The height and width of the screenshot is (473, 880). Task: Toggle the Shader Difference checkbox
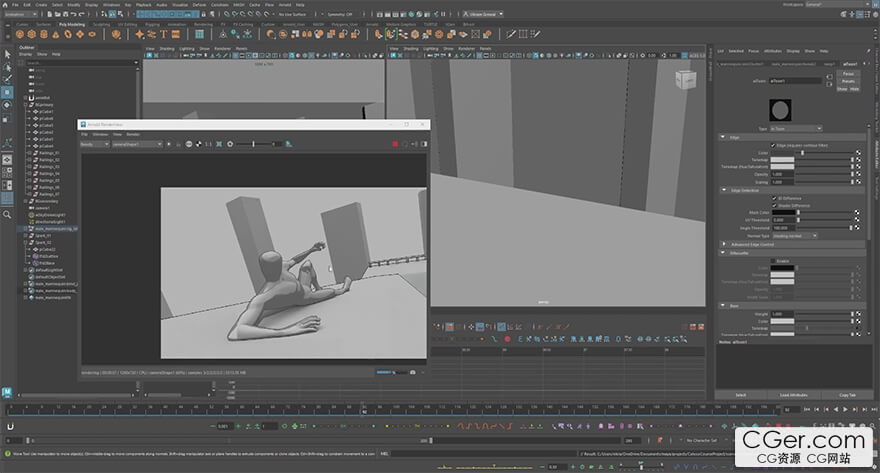(773, 206)
